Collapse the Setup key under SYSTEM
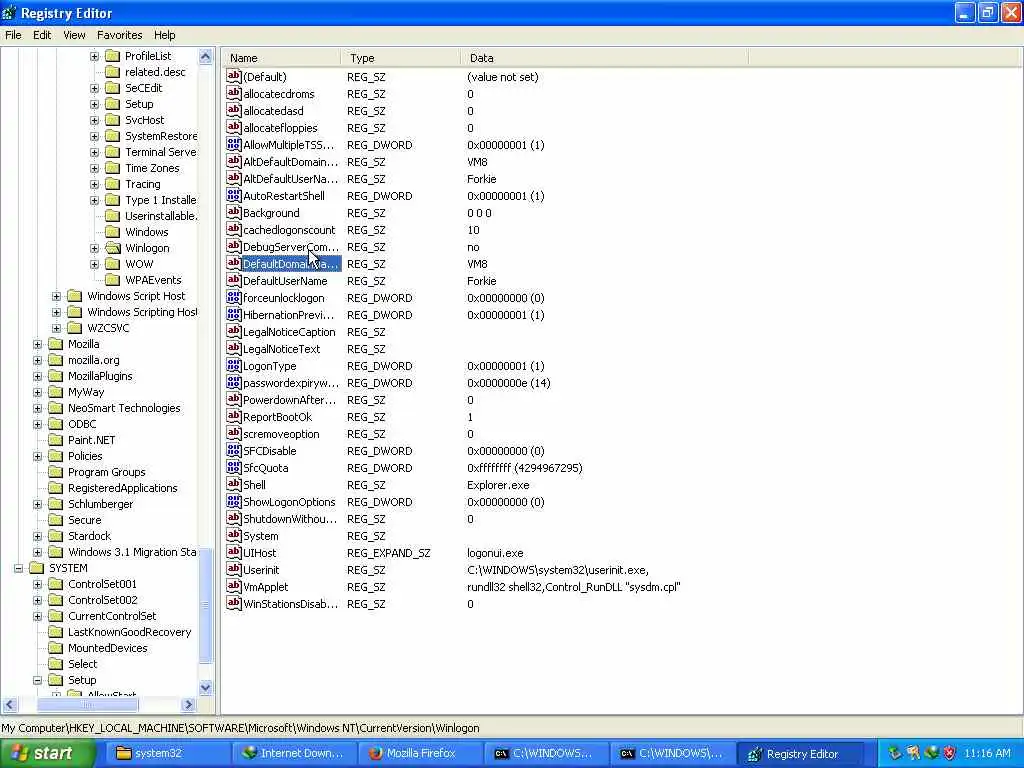1024x768 pixels. click(38, 680)
